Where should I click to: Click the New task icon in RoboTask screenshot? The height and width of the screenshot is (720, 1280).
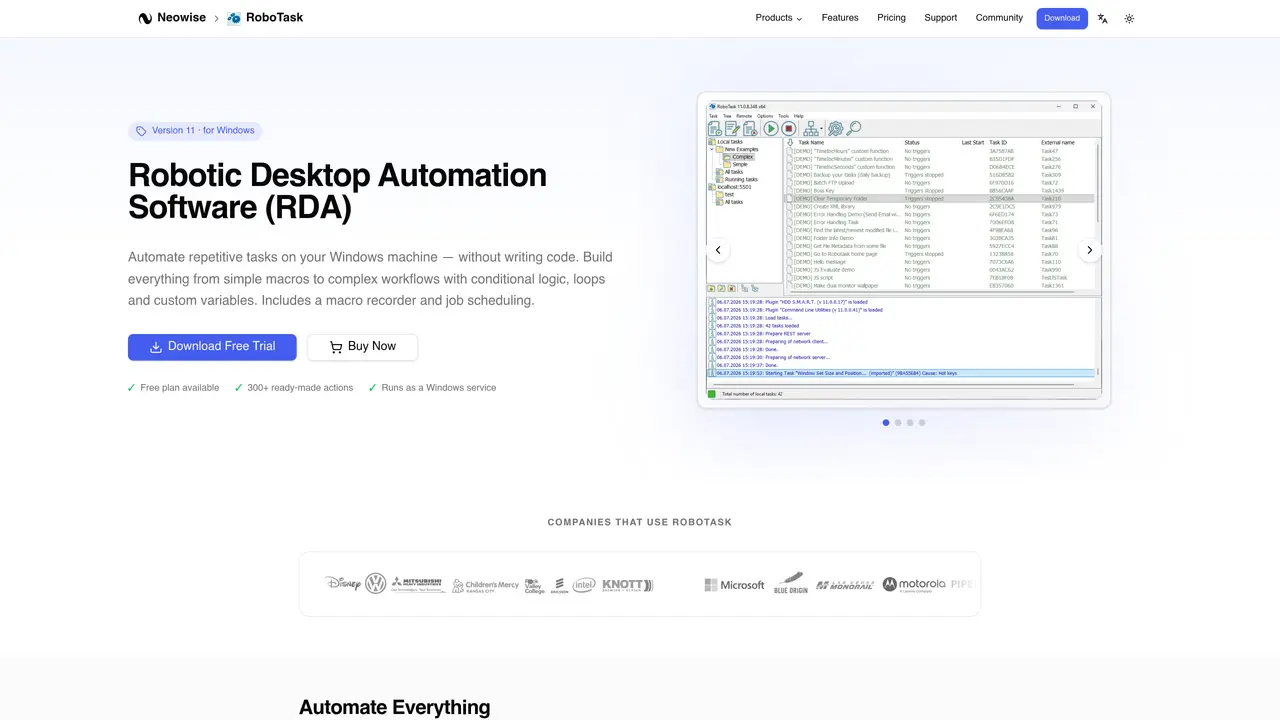pyautogui.click(x=714, y=129)
